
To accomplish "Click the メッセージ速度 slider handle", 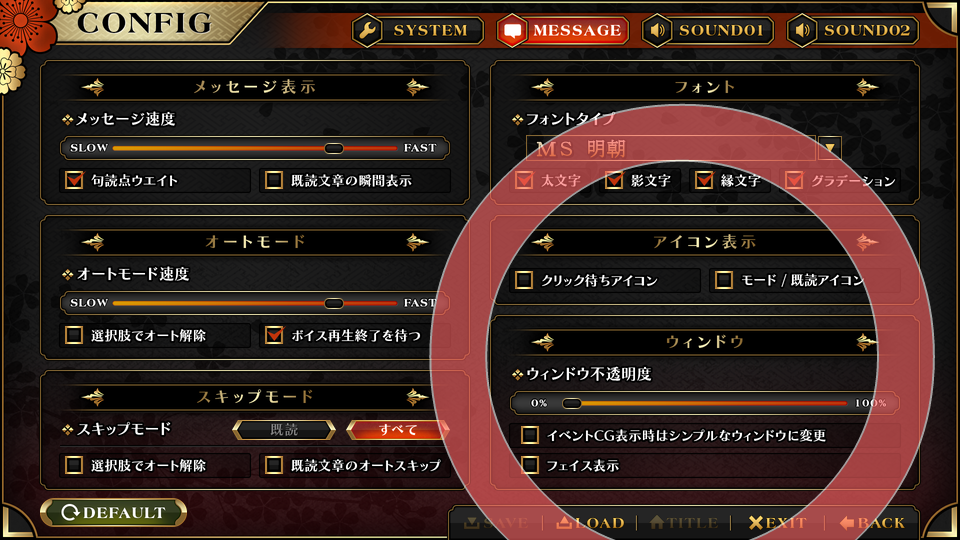I will [x=334, y=148].
